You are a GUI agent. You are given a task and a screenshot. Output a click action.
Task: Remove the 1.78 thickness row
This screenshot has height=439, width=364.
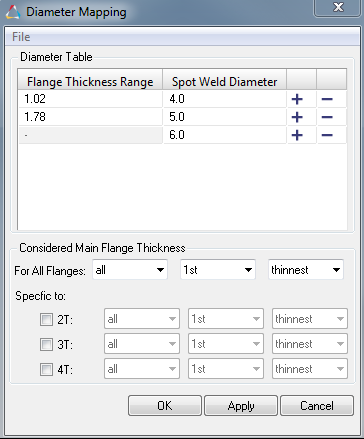coord(327,117)
